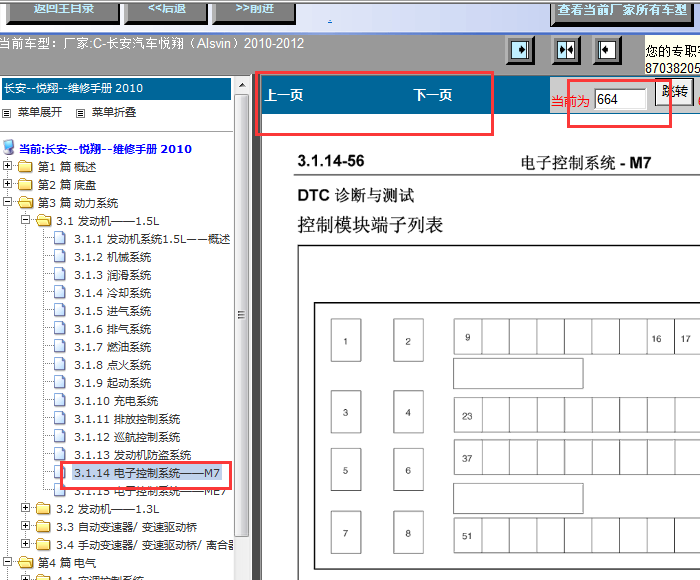Click terminal box 1 in the diagram
700x580 pixels.
(346, 340)
